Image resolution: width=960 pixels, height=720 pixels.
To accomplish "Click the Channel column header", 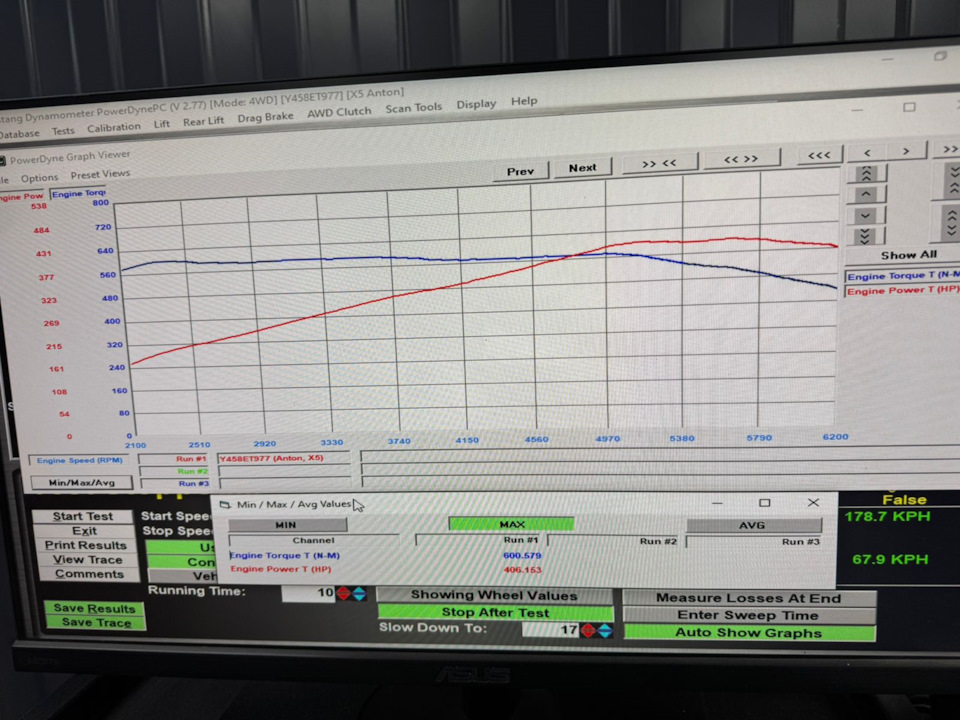I will (x=313, y=540).
